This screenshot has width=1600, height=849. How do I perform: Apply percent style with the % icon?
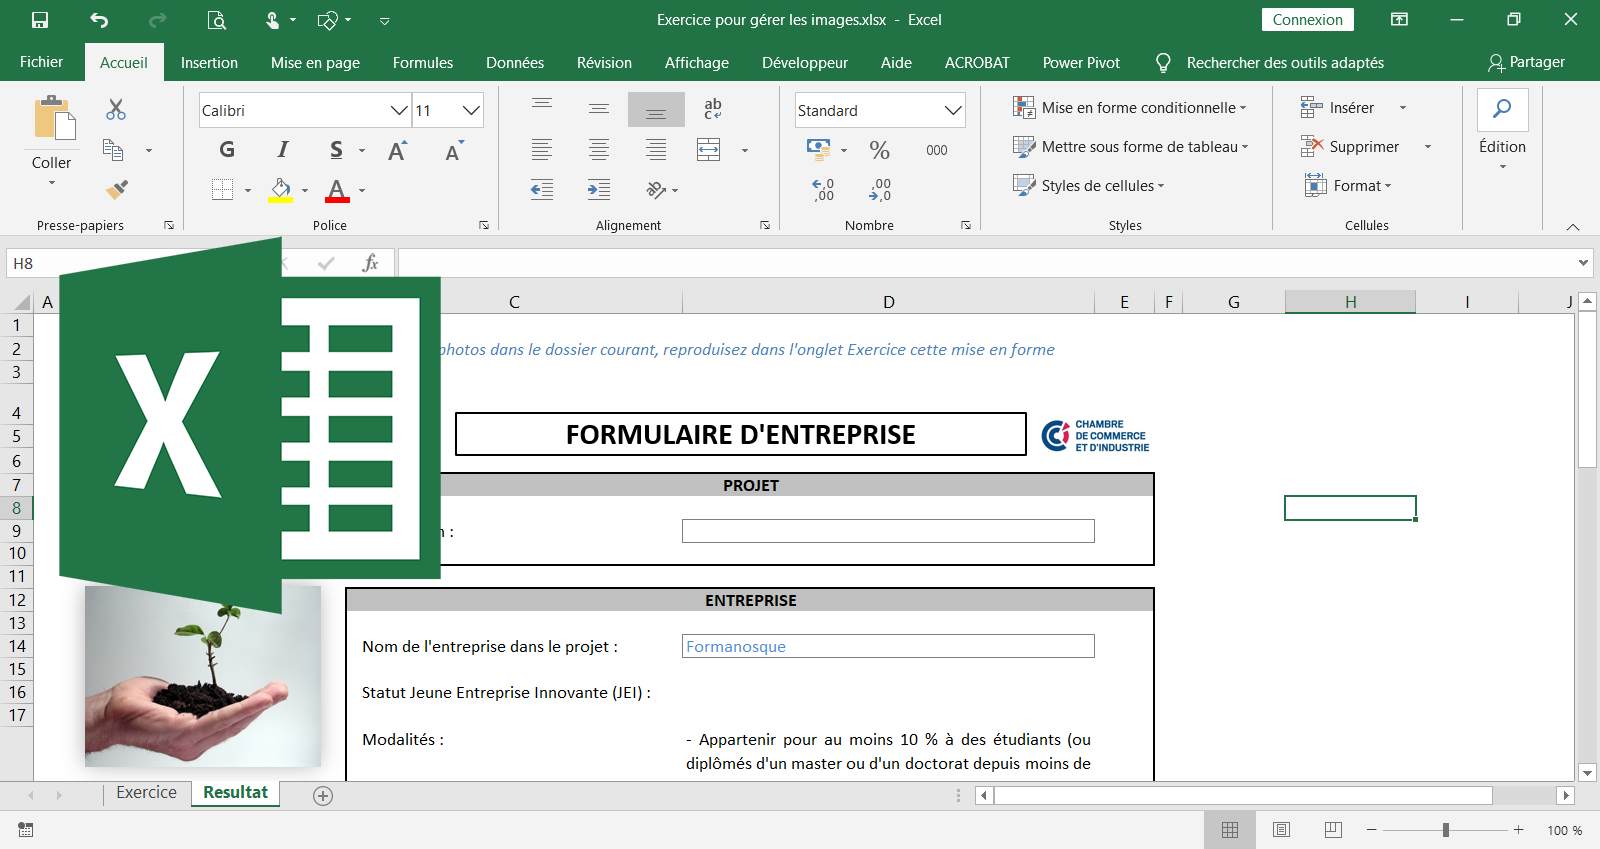(x=879, y=150)
